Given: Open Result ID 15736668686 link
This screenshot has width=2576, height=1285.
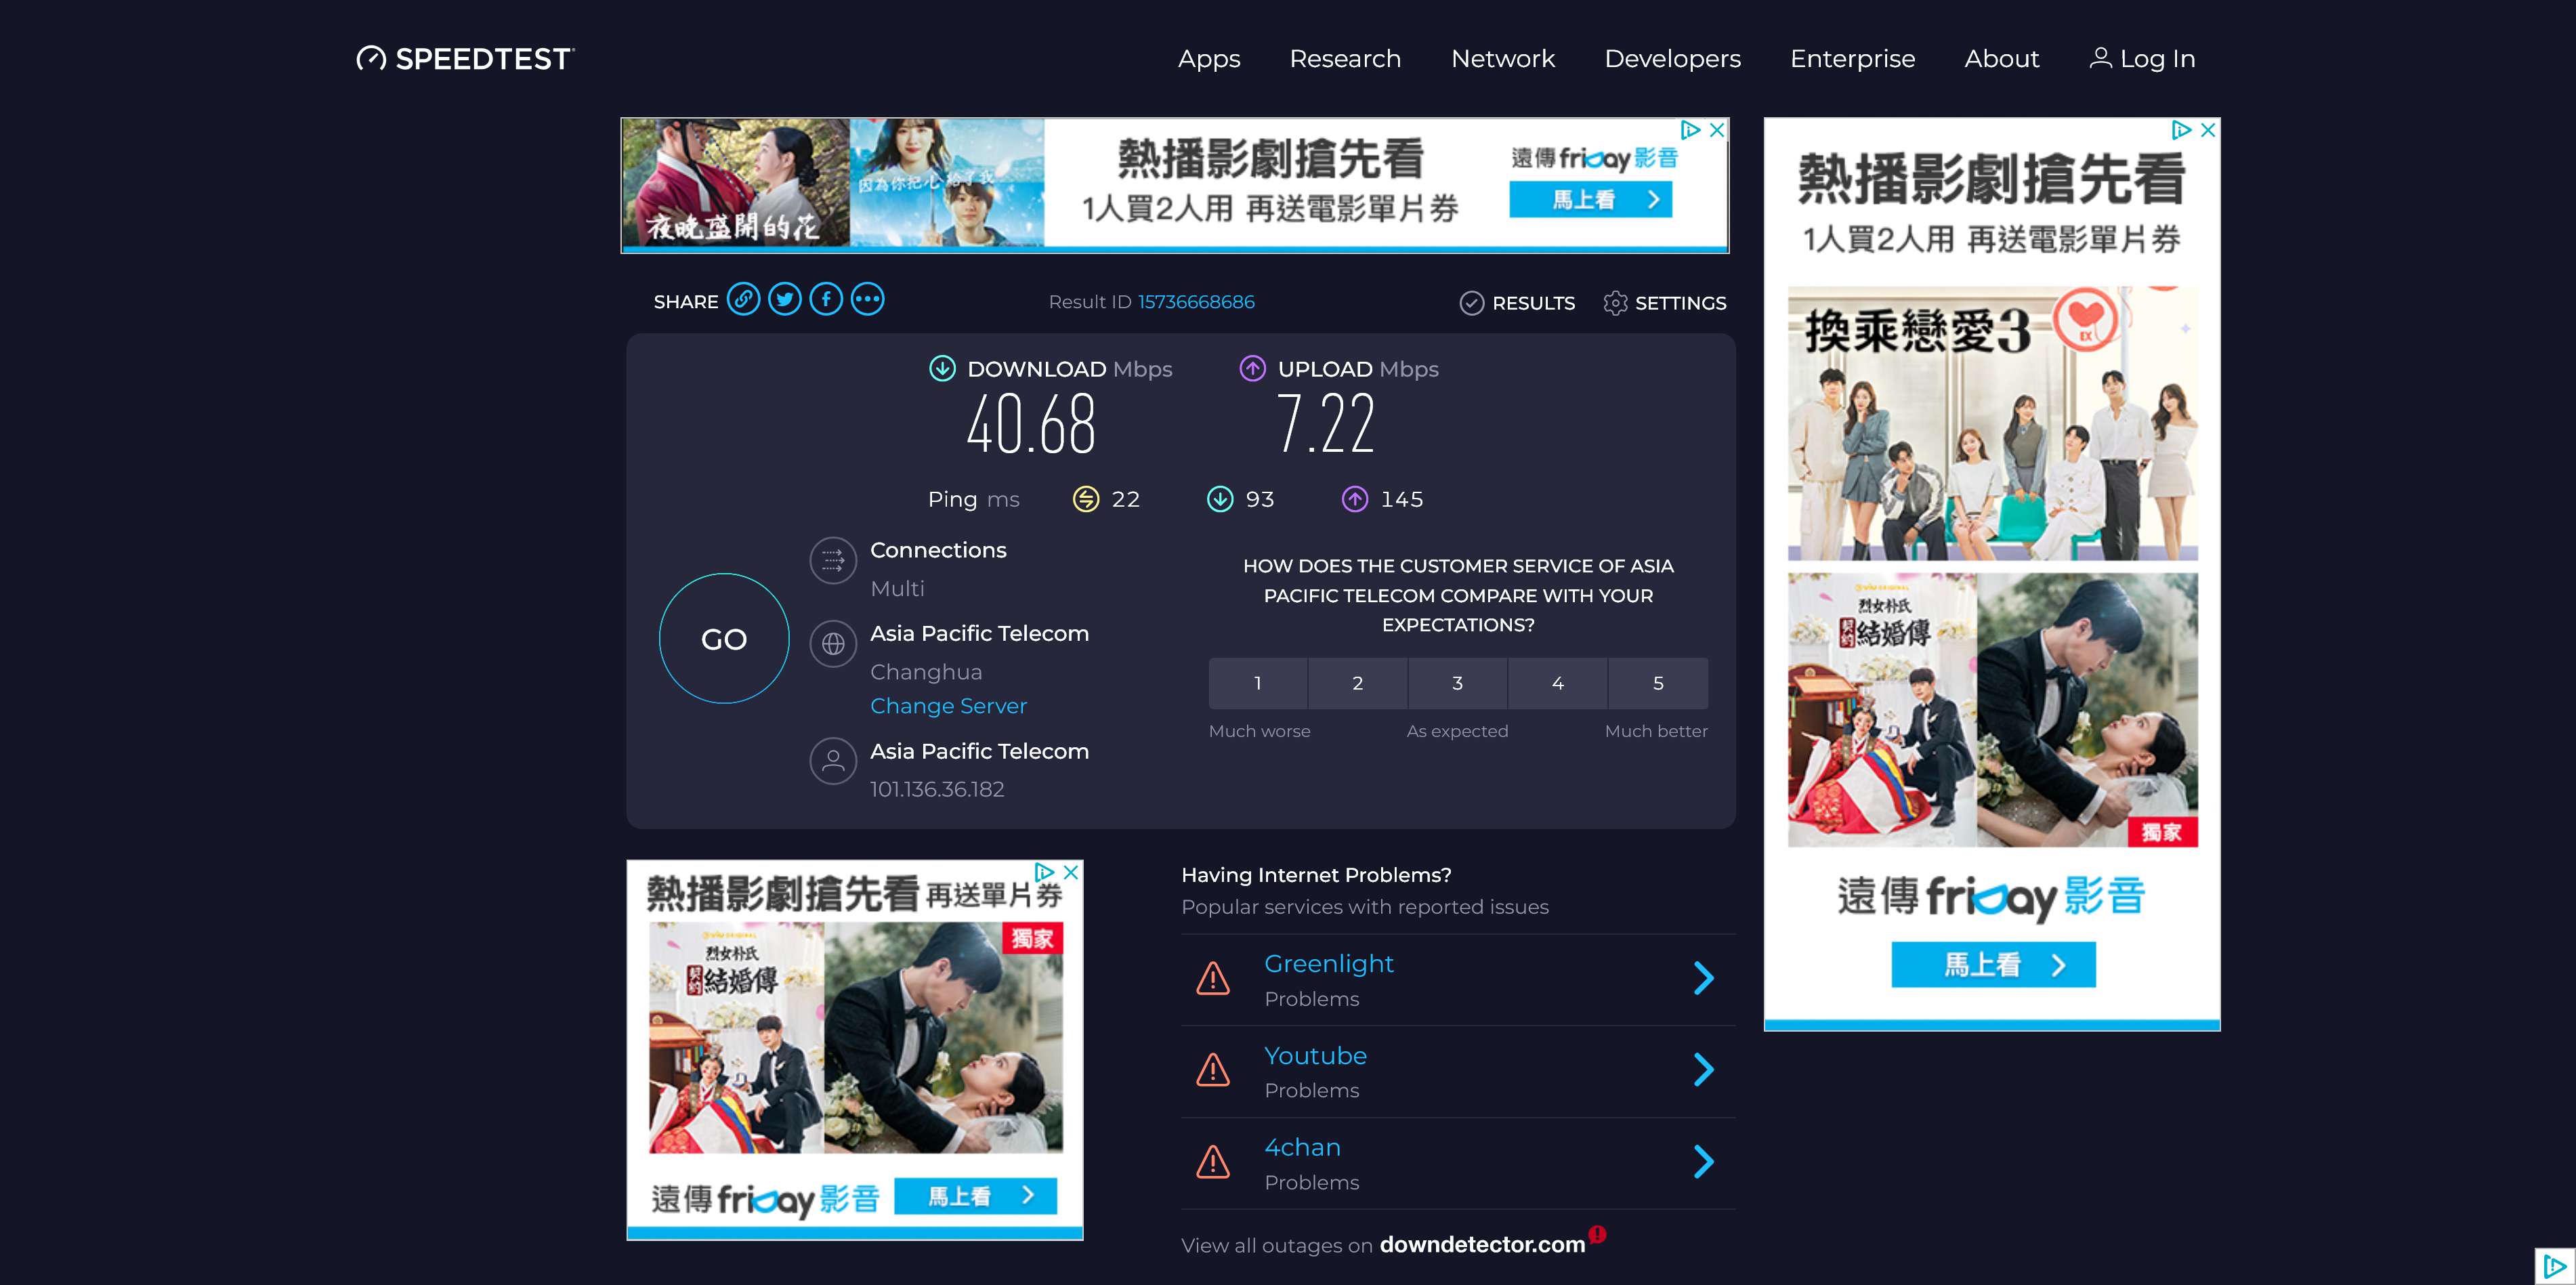Looking at the screenshot, I should (x=1196, y=302).
